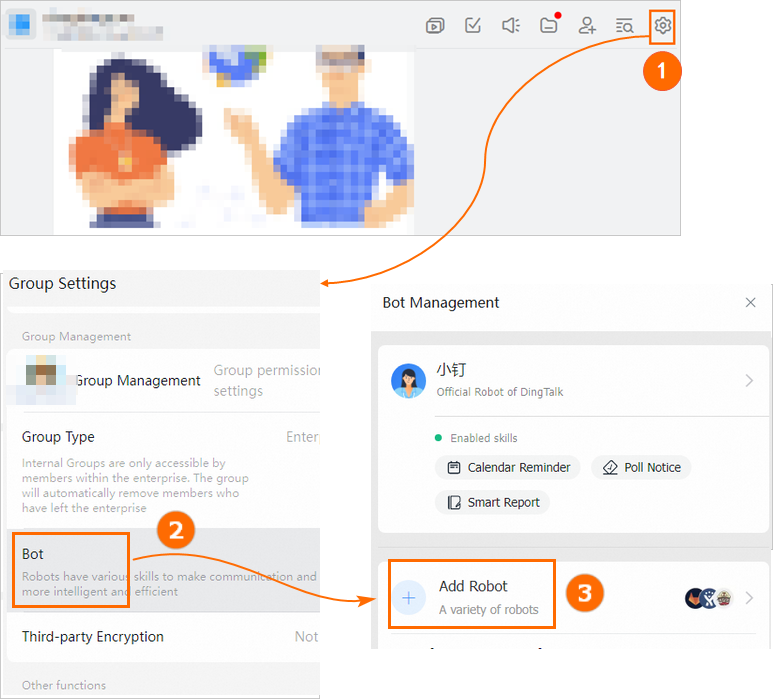773x699 pixels.
Task: Select the Poll Notice skill
Action: (641, 467)
